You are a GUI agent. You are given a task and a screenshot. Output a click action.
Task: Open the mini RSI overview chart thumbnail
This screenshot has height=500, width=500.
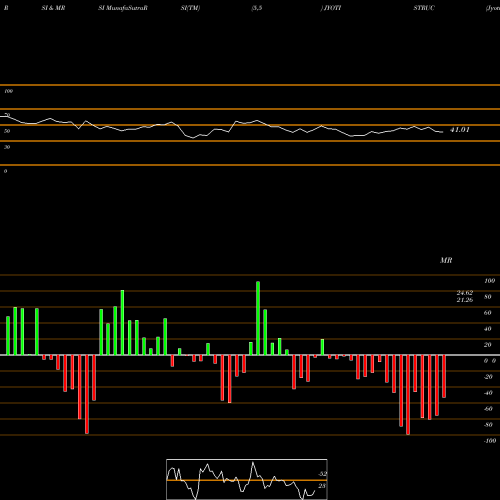pos(247,479)
